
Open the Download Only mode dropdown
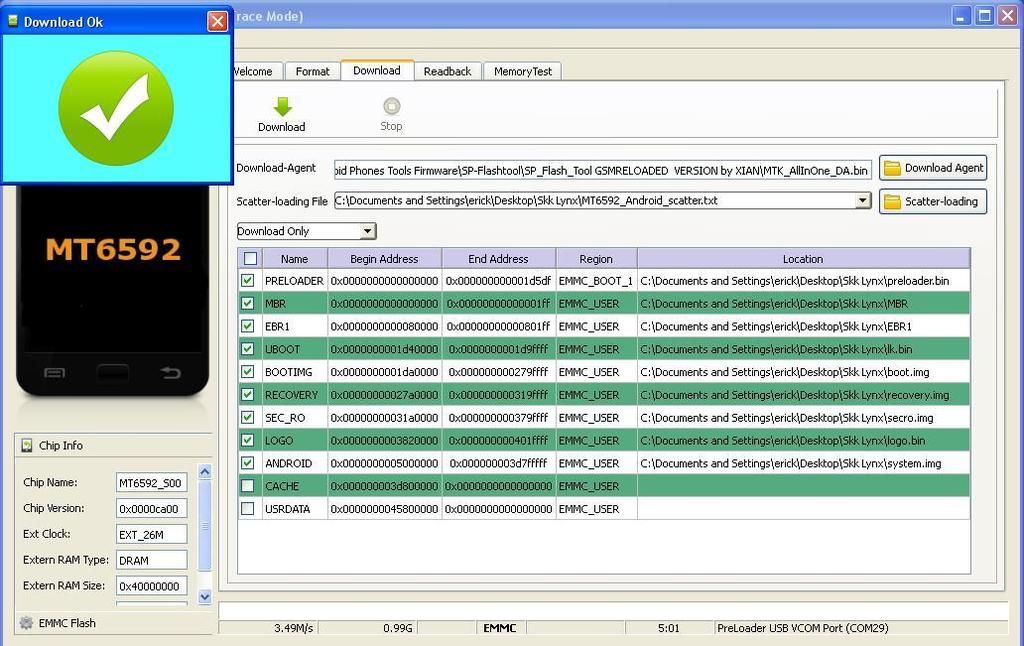[367, 231]
